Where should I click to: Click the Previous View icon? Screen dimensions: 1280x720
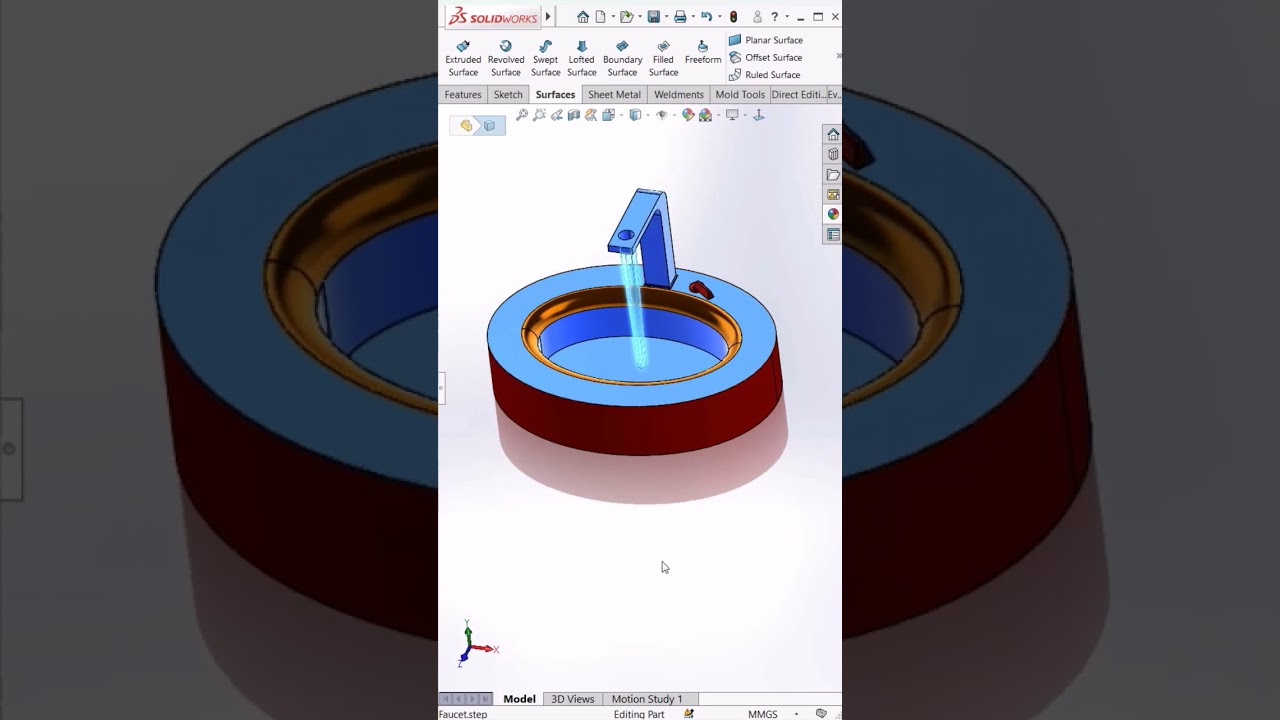556,115
